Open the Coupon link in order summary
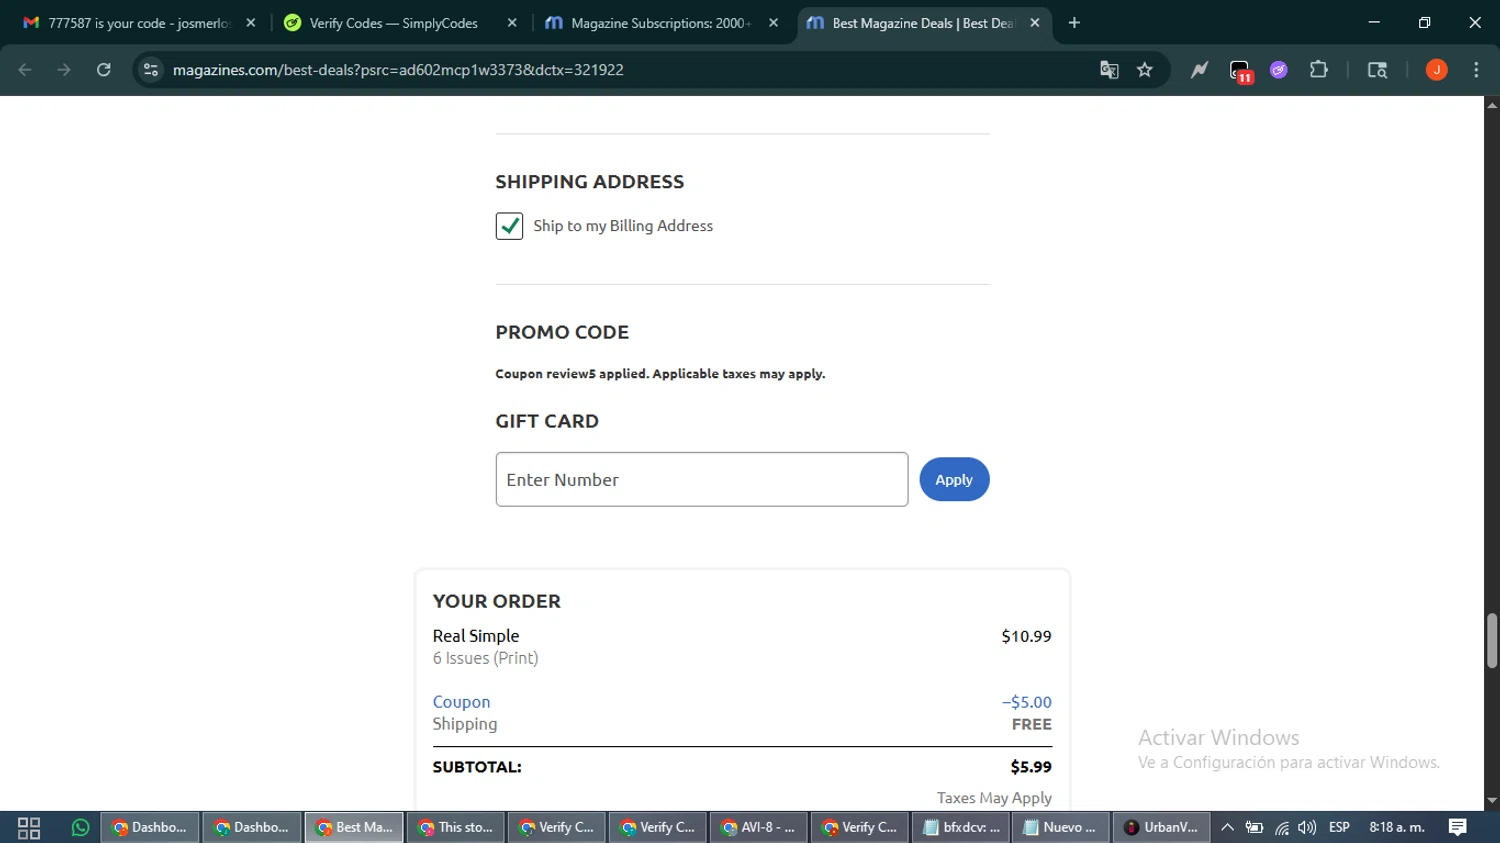The width and height of the screenshot is (1500, 843). pyautogui.click(x=461, y=702)
